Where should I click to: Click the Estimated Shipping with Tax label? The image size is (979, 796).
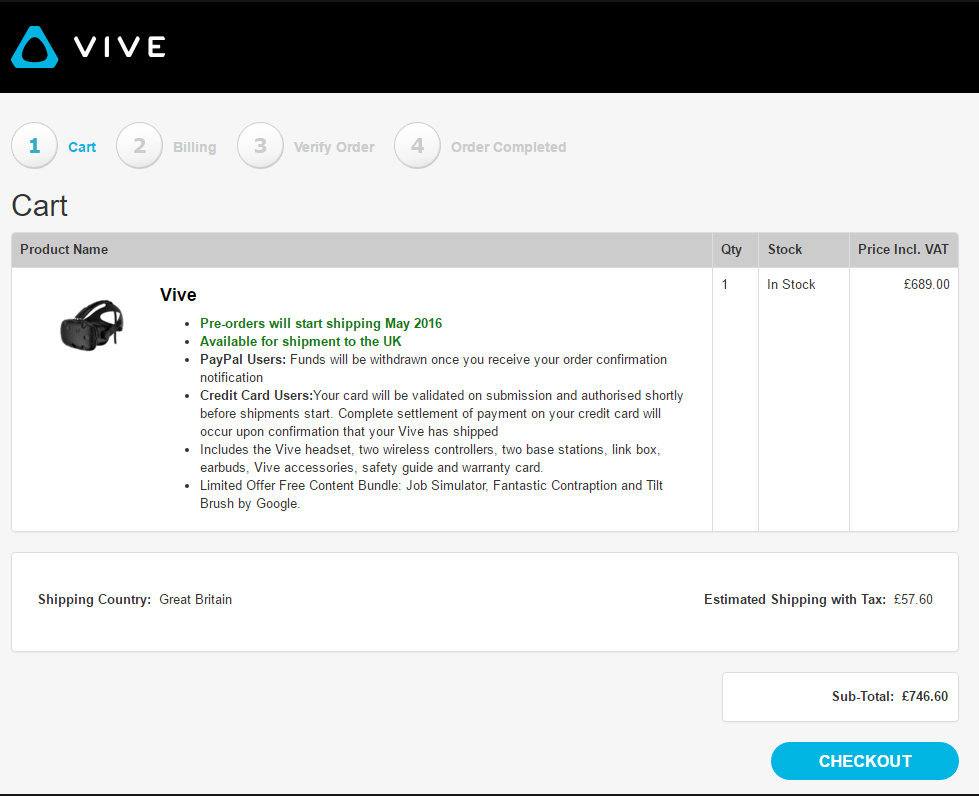click(x=795, y=599)
